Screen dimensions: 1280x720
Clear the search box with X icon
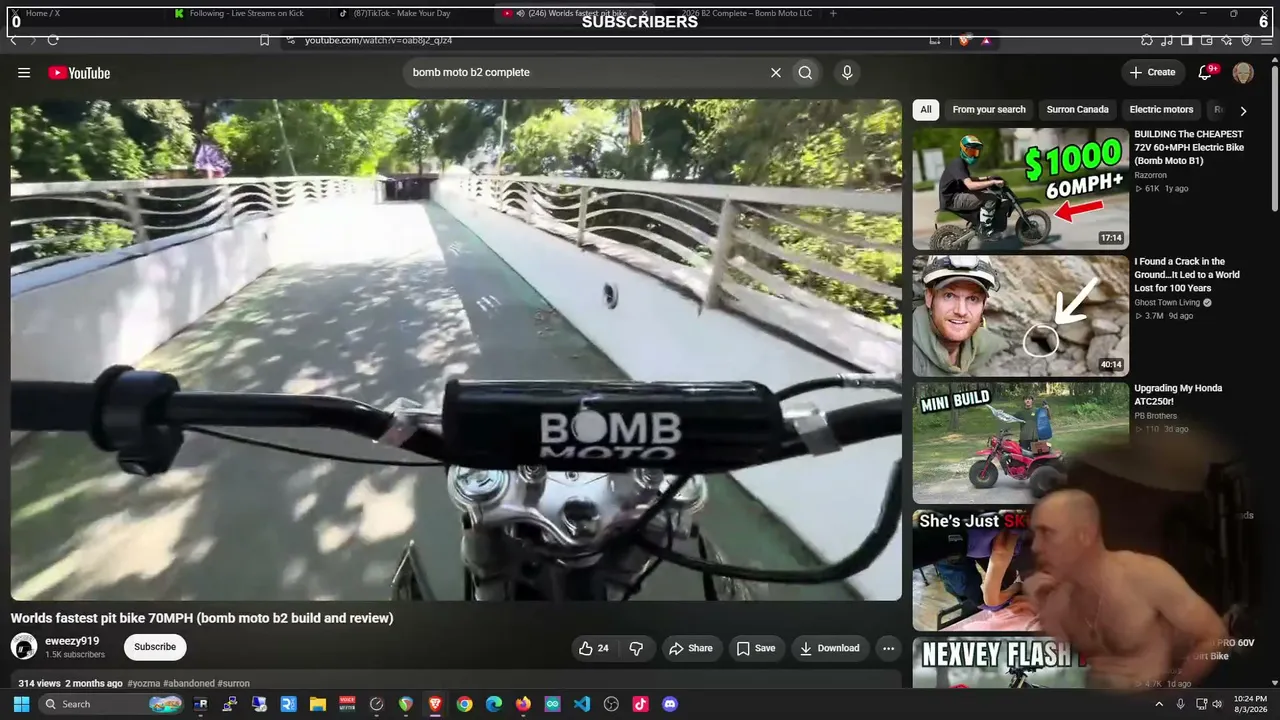[775, 72]
